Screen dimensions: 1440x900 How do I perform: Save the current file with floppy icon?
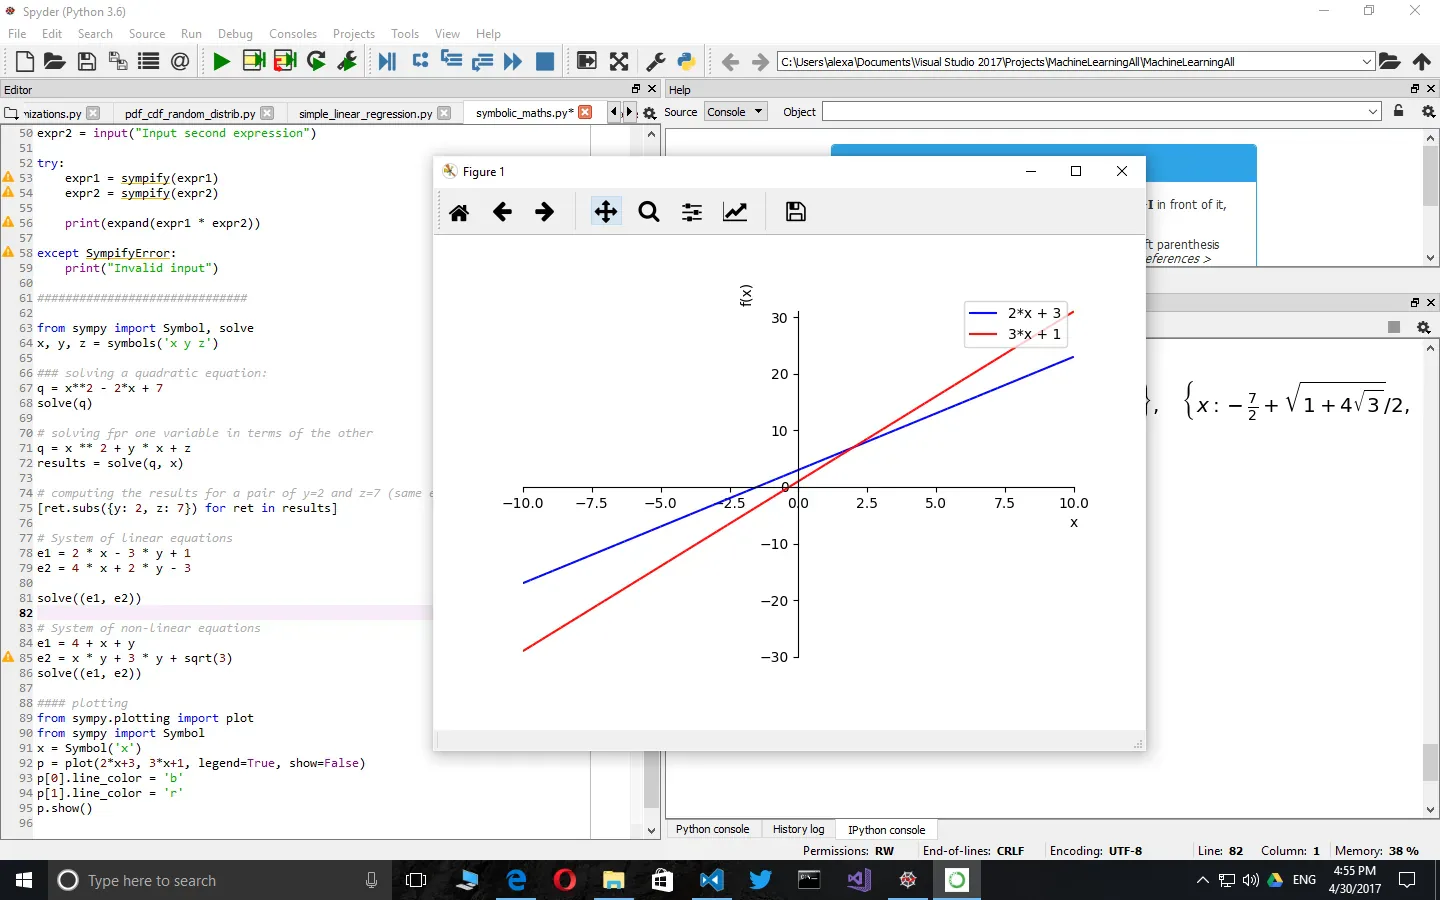[x=87, y=62]
